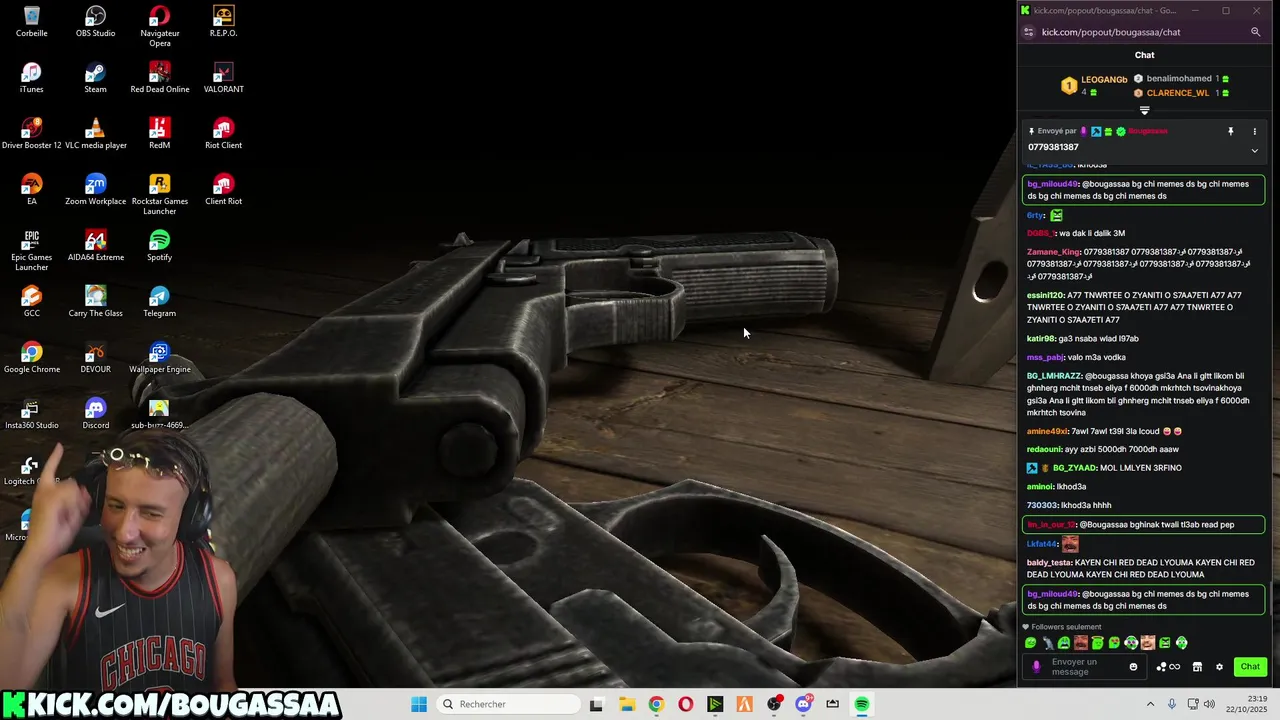Launch Zoom Workplace from the desktop
Screen dimensions: 1280x720
point(96,189)
